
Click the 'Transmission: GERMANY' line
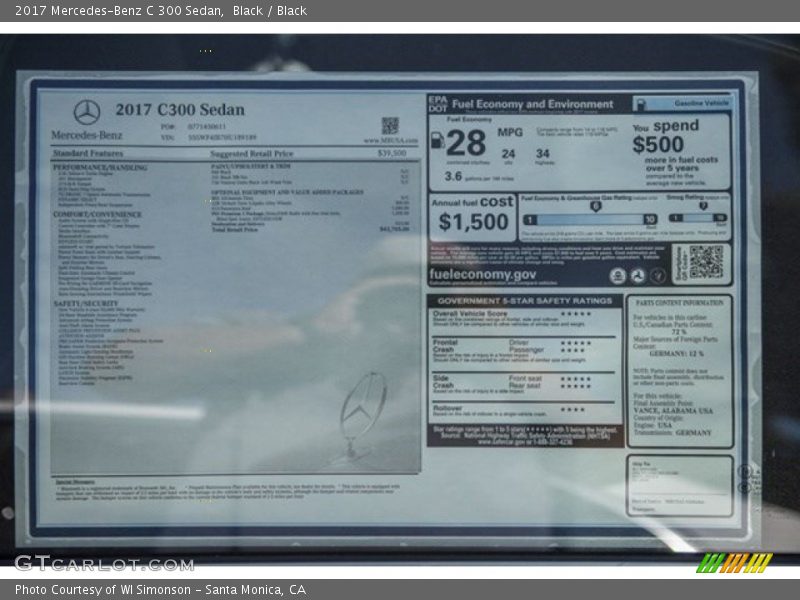pyautogui.click(x=672, y=432)
